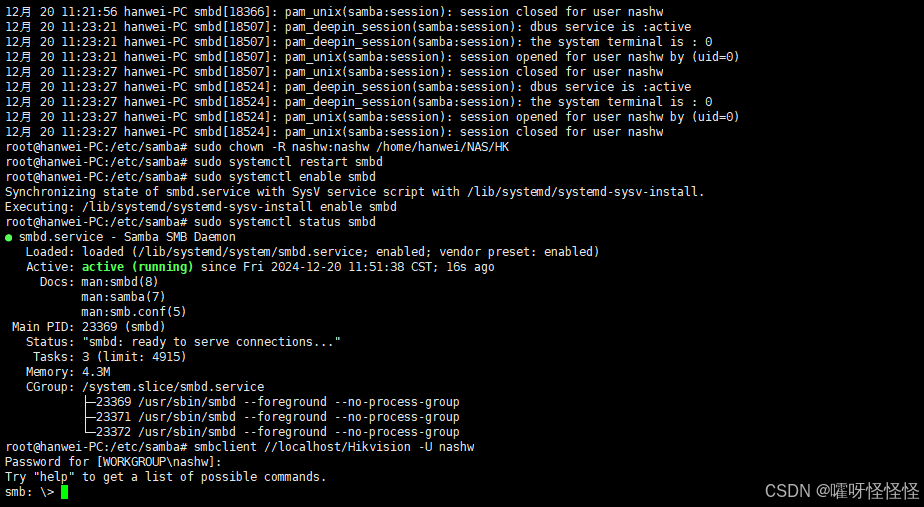Viewport: 924px width, 507px height.
Task: Click the 'man:smb.conf(5)' docs reference
Action: coord(134,312)
